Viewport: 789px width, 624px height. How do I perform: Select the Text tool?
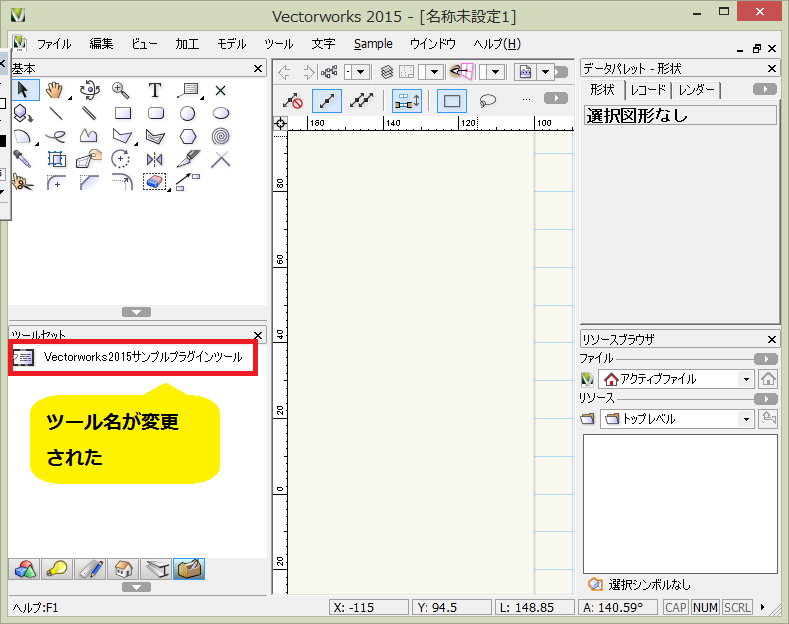click(x=155, y=90)
